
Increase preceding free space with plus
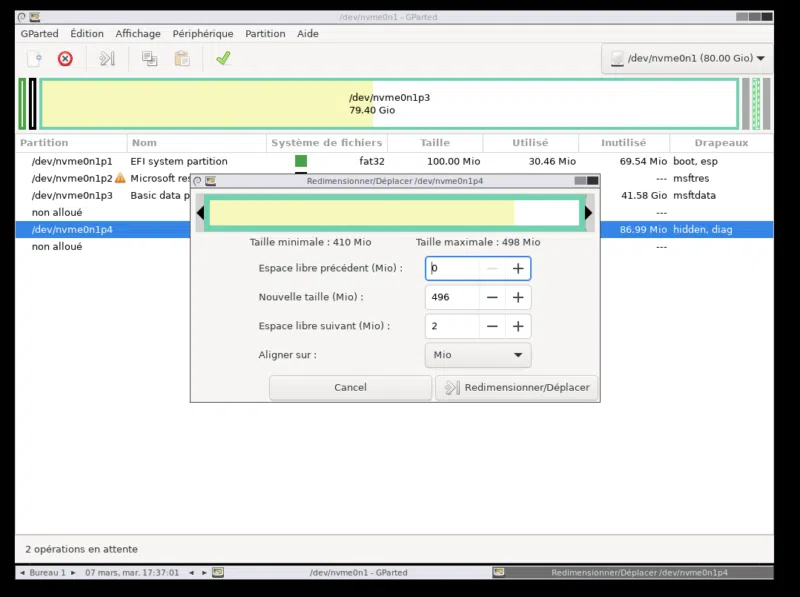[518, 269]
